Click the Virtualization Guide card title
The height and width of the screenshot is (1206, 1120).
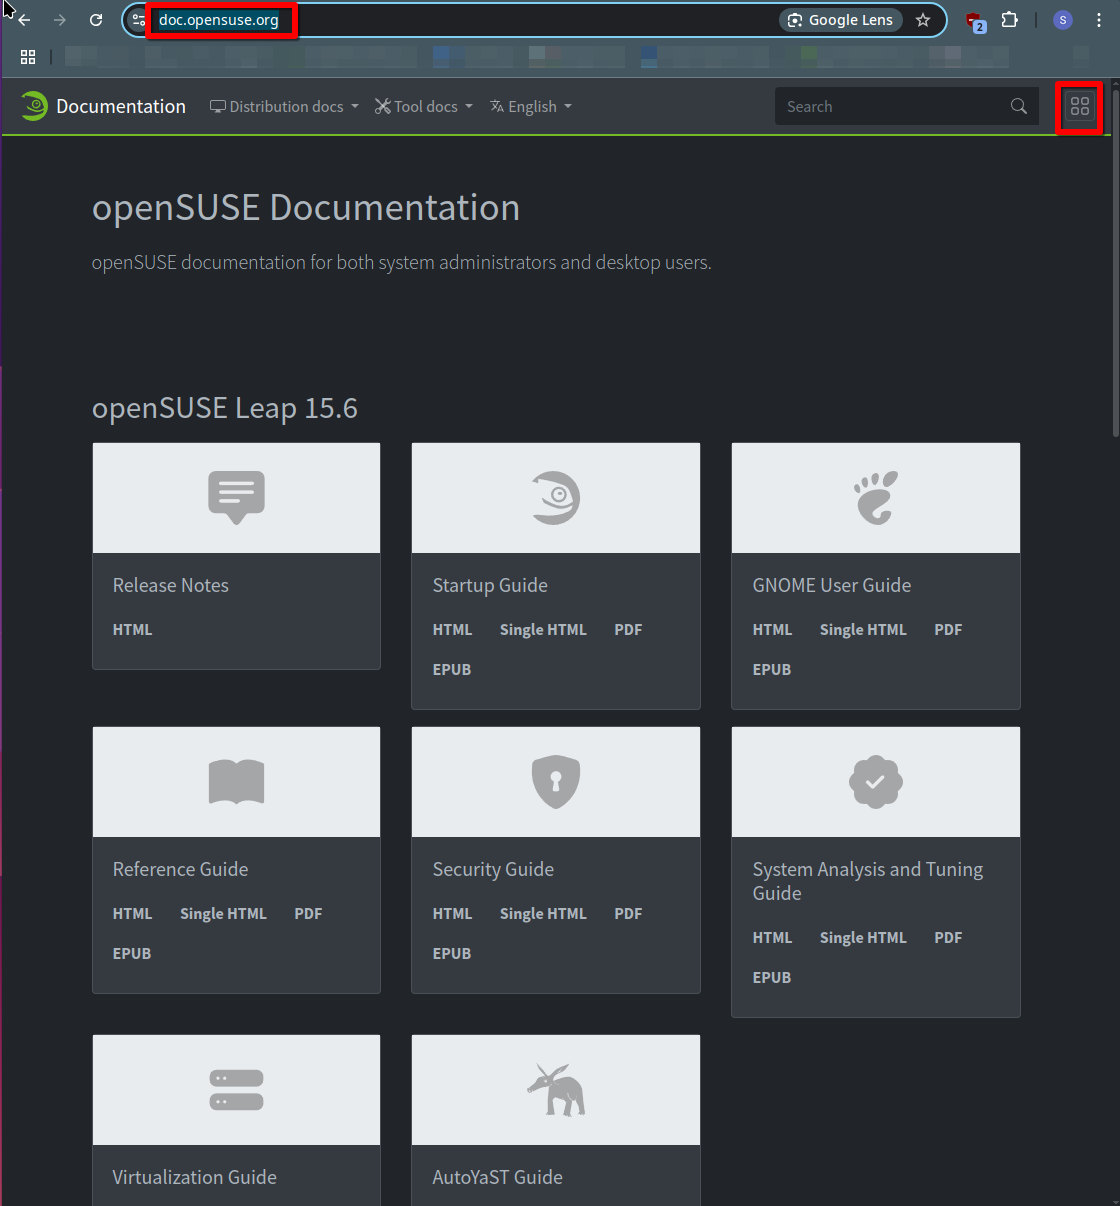click(195, 1177)
